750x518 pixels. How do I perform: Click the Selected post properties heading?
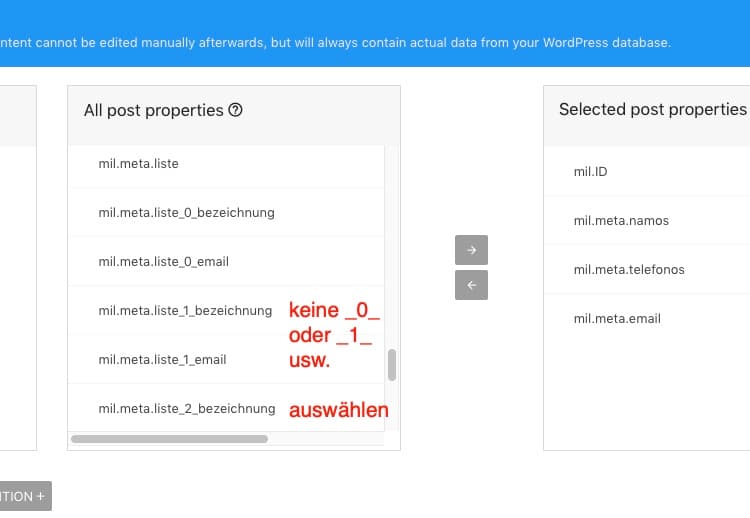tap(652, 109)
